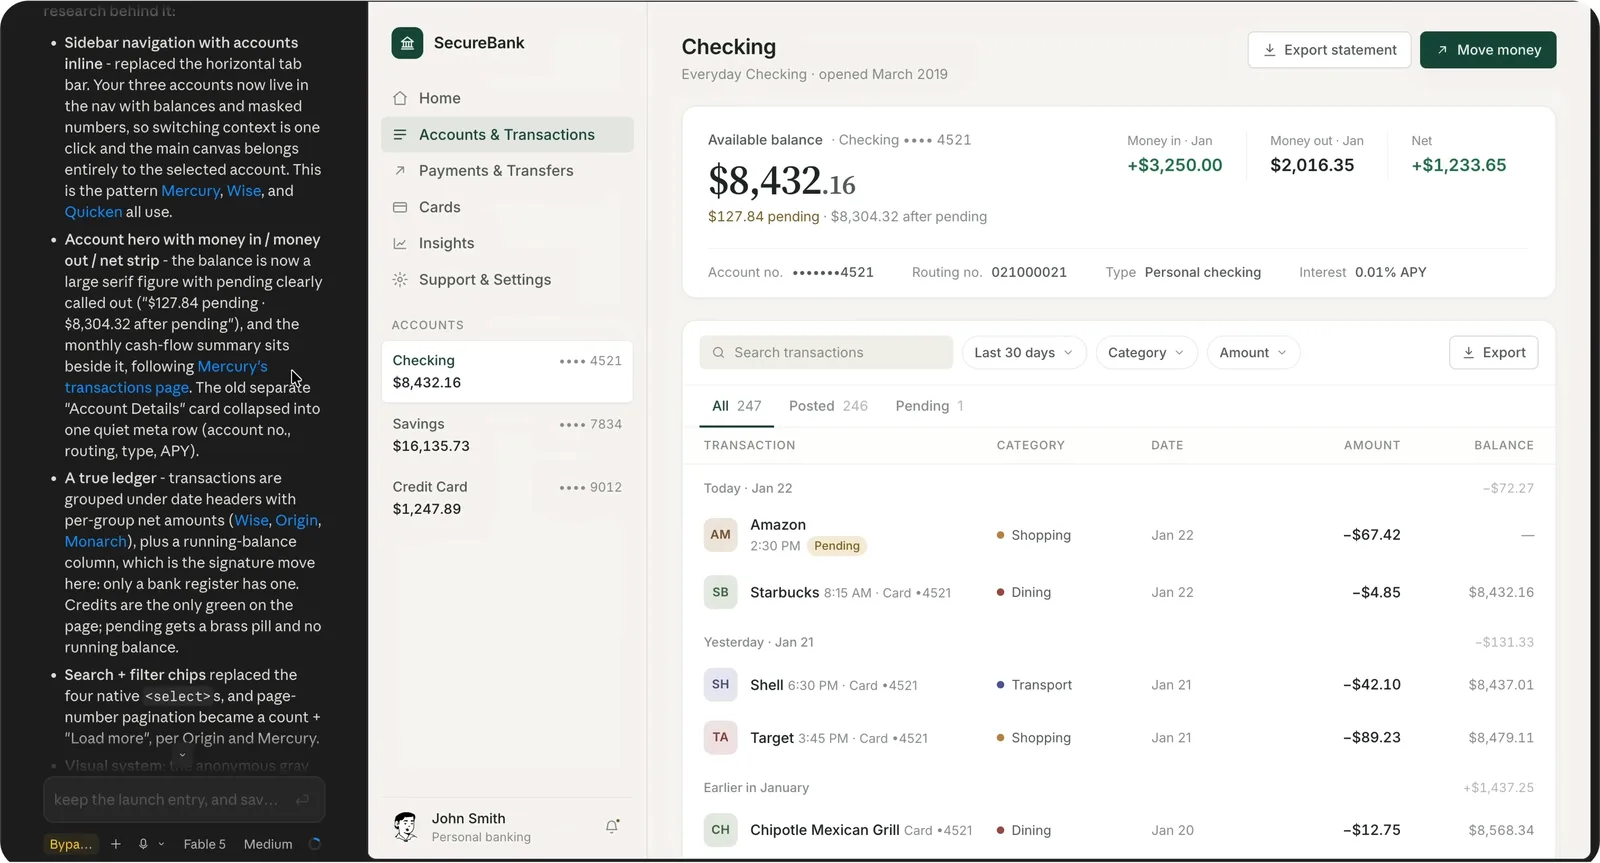Go to Accounts & Transactions in sidebar

[507, 135]
